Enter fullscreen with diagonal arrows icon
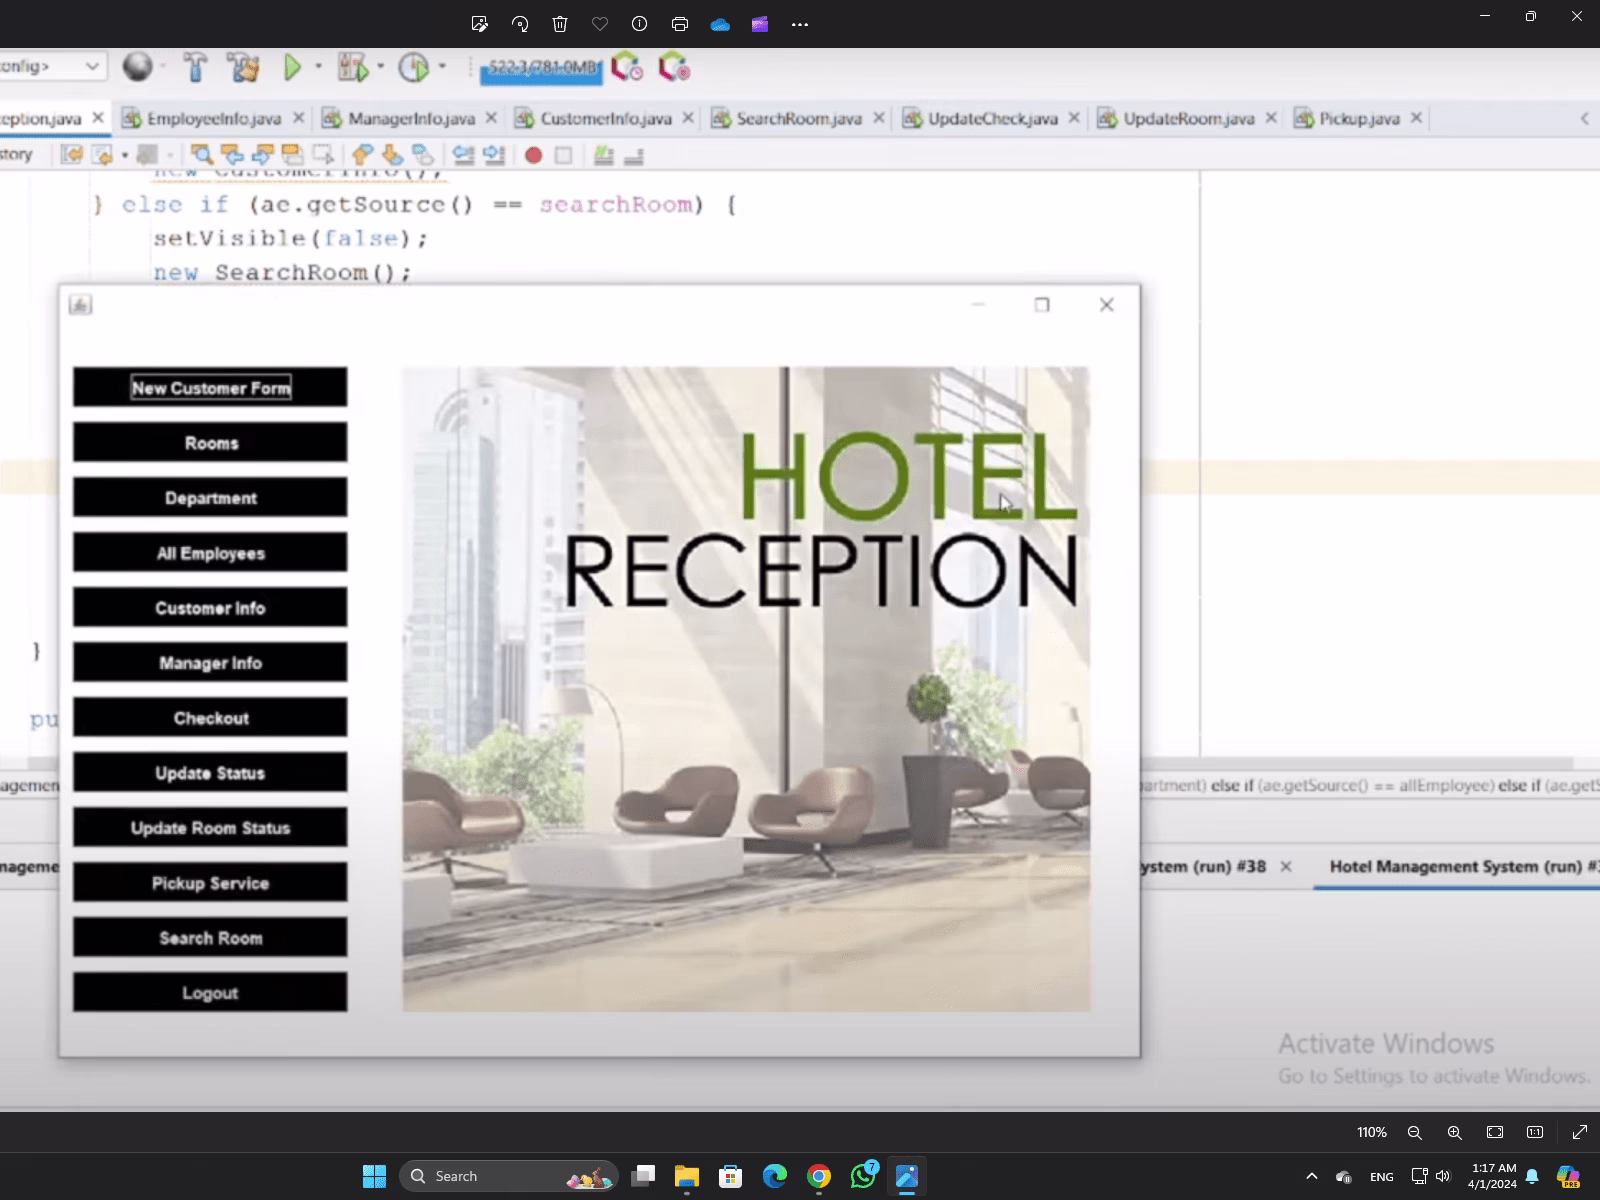Screen dimensions: 1600x1200 point(1580,1132)
